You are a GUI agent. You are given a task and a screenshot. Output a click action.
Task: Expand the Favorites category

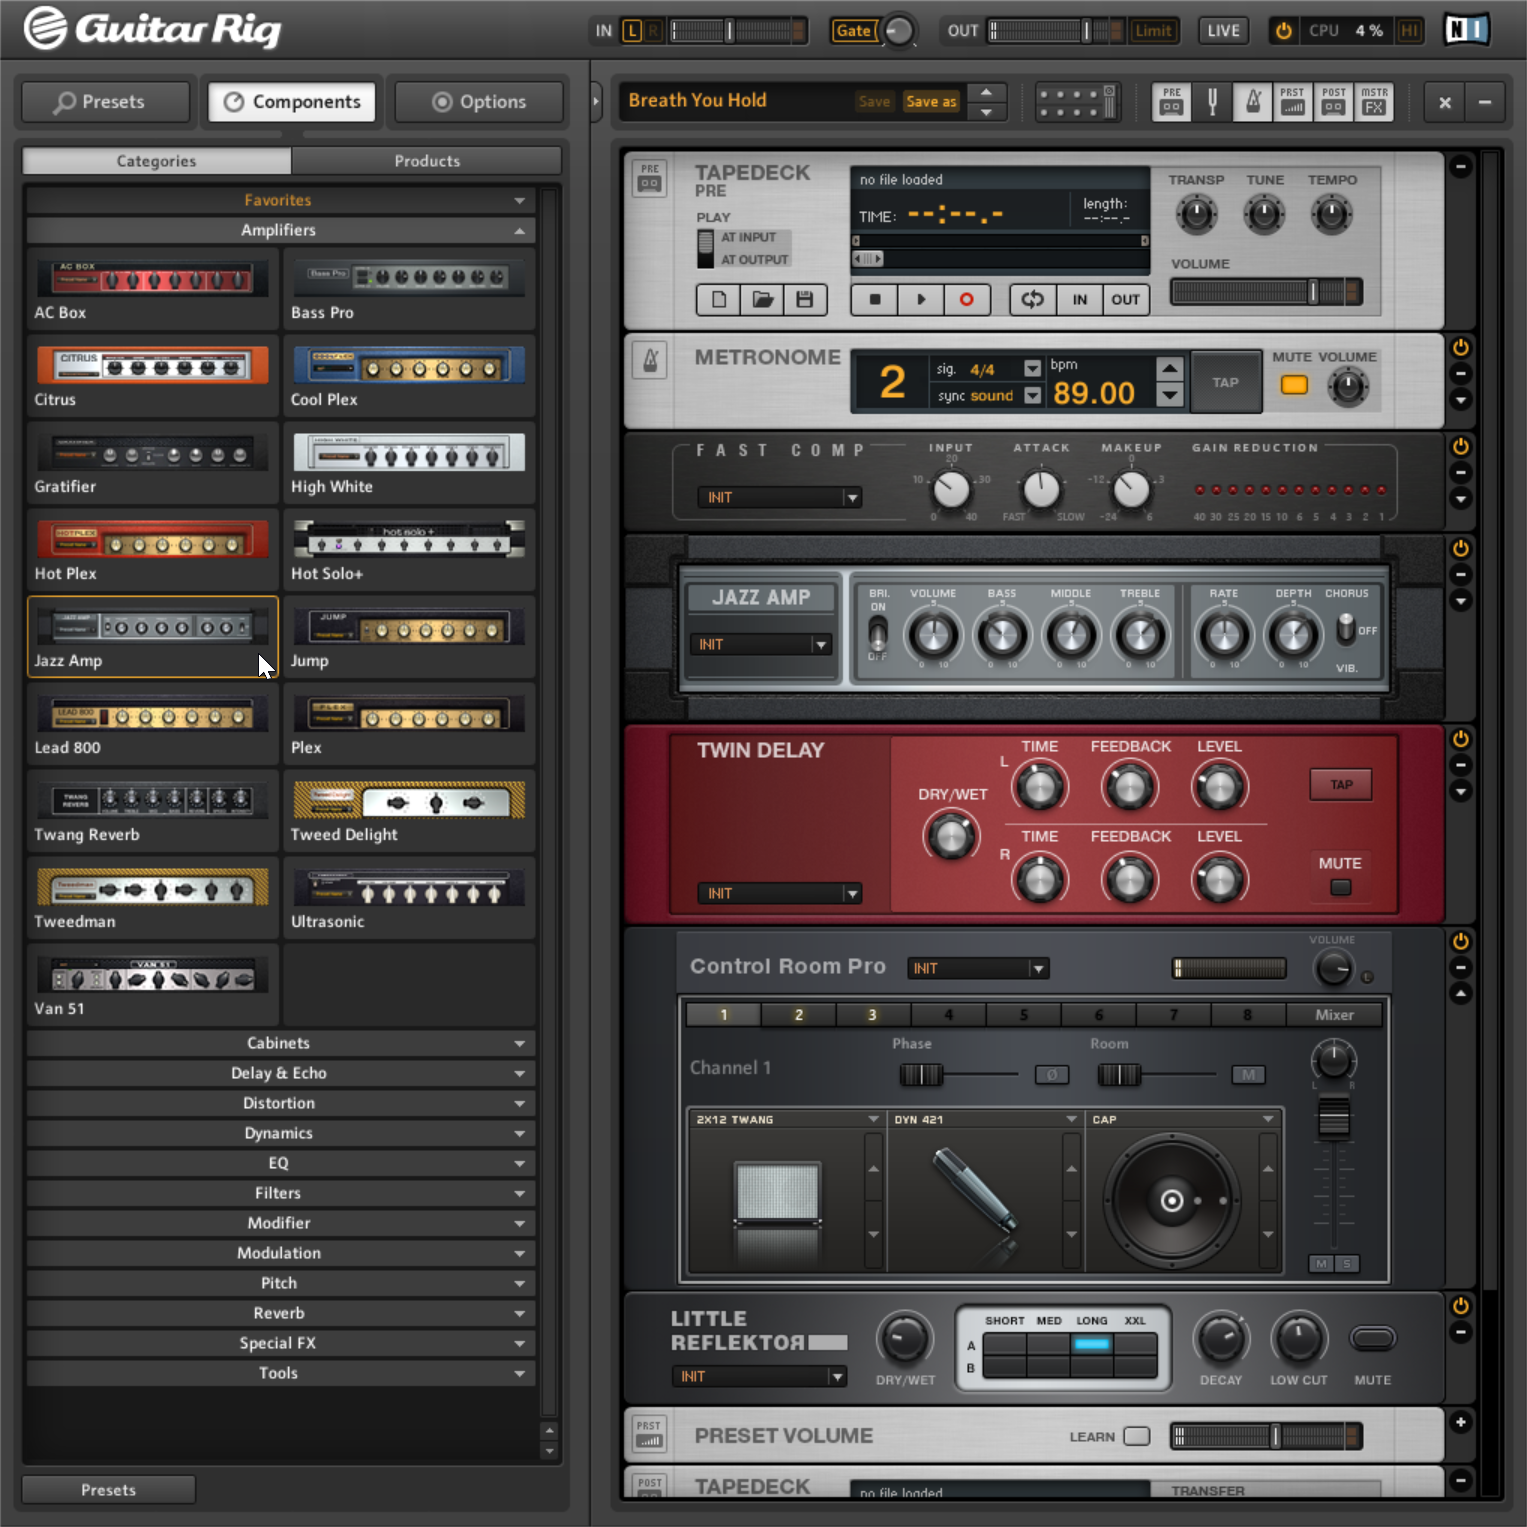[x=280, y=200]
